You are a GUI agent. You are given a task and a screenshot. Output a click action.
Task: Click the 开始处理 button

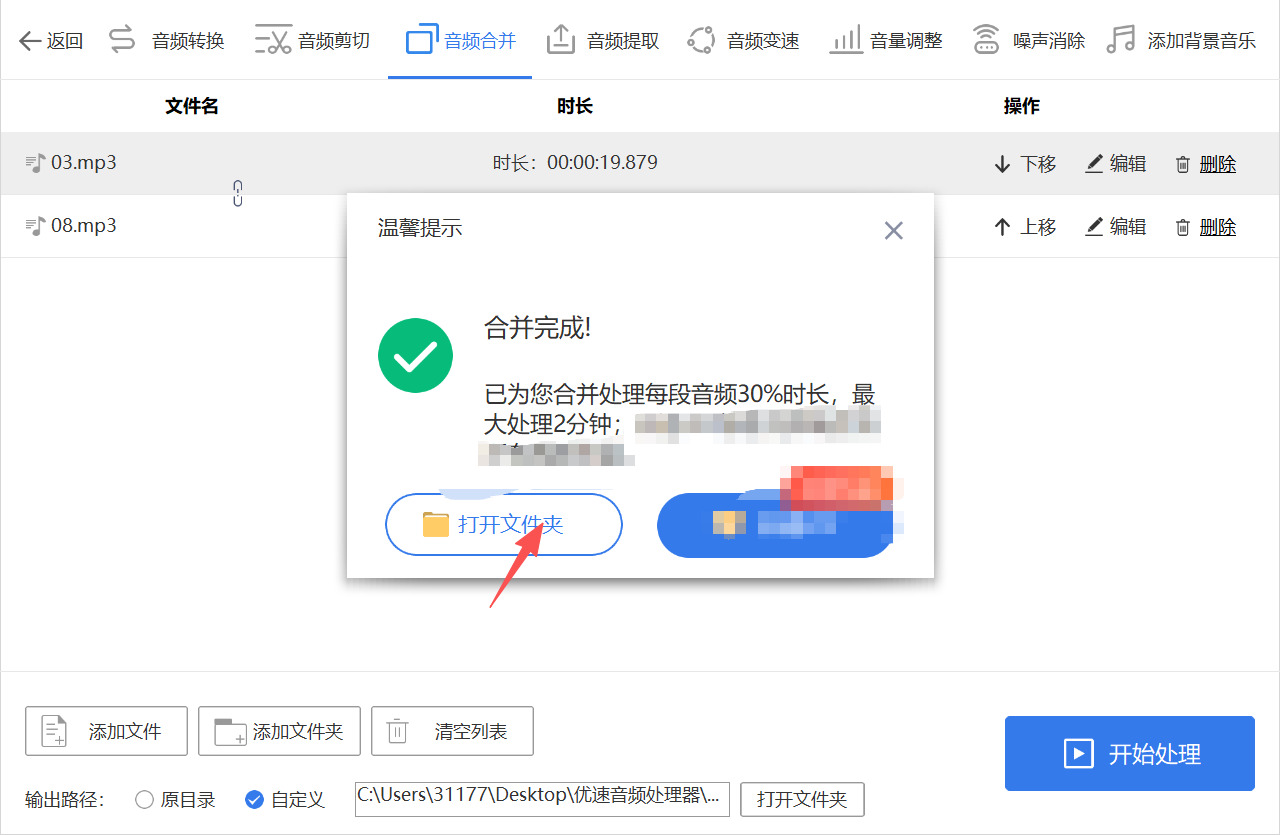tap(1130, 753)
